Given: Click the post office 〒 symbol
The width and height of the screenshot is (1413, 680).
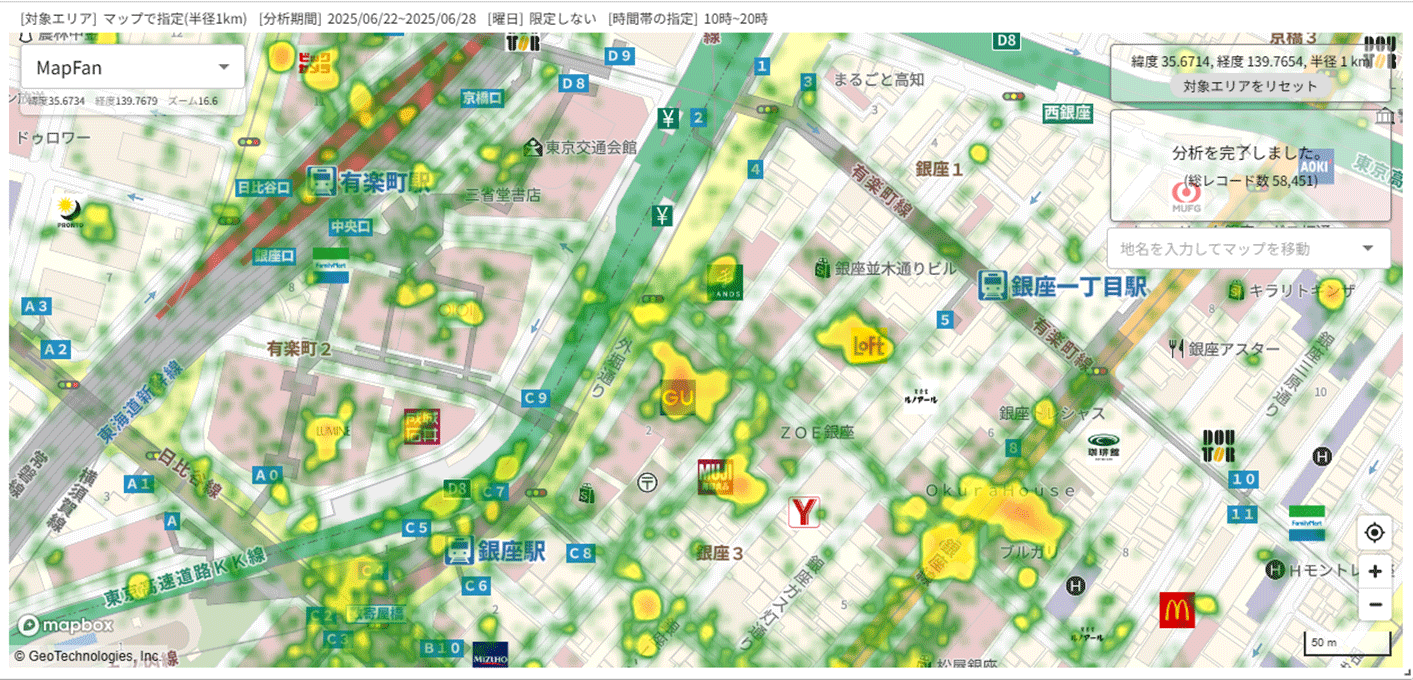Looking at the screenshot, I should (x=648, y=482).
